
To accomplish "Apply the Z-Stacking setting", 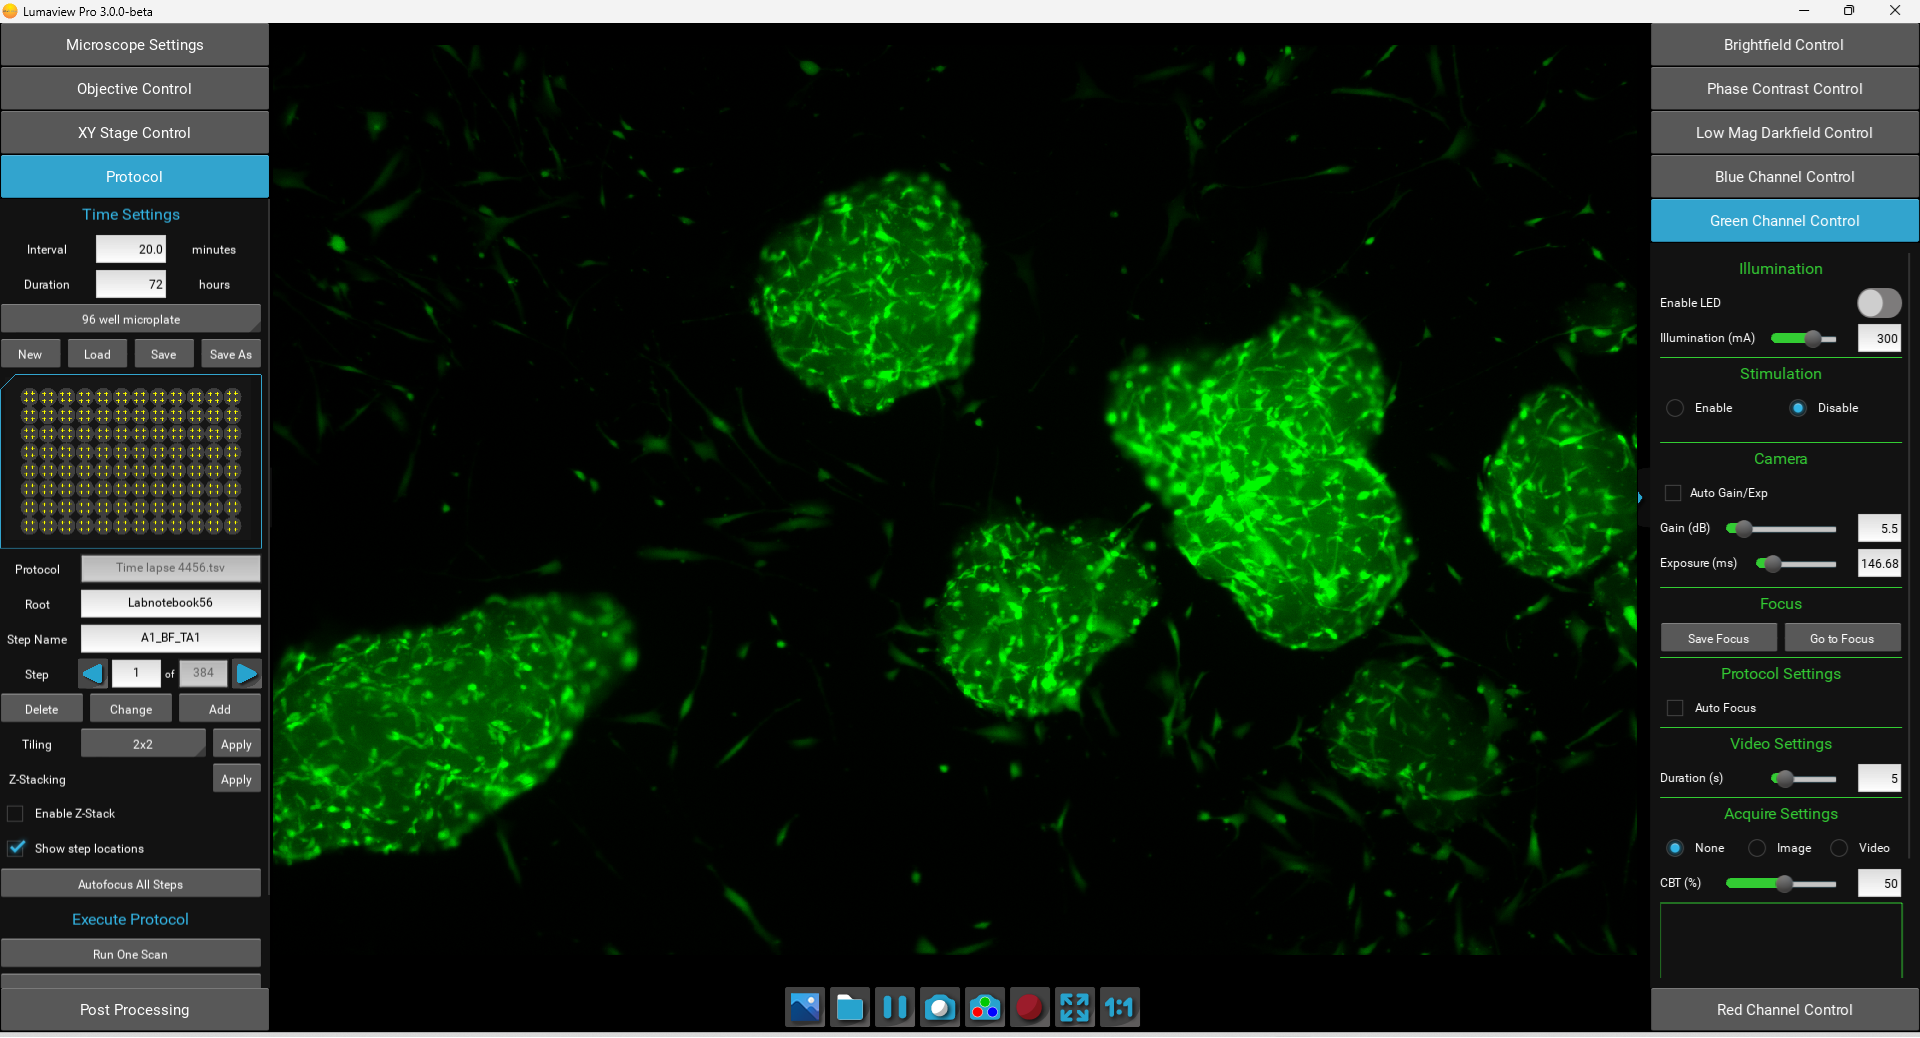I will [x=236, y=779].
